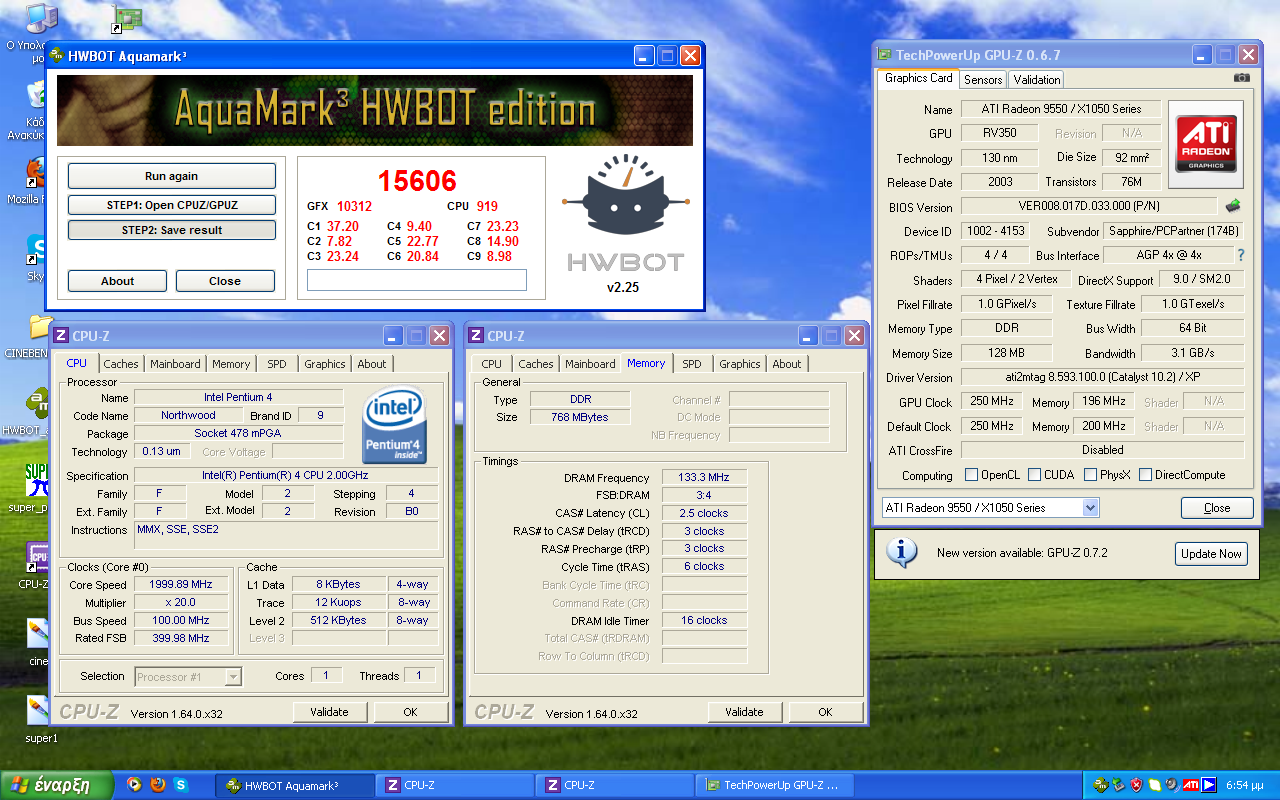
Task: Click Validate in right CPU-Z window
Action: 744,712
